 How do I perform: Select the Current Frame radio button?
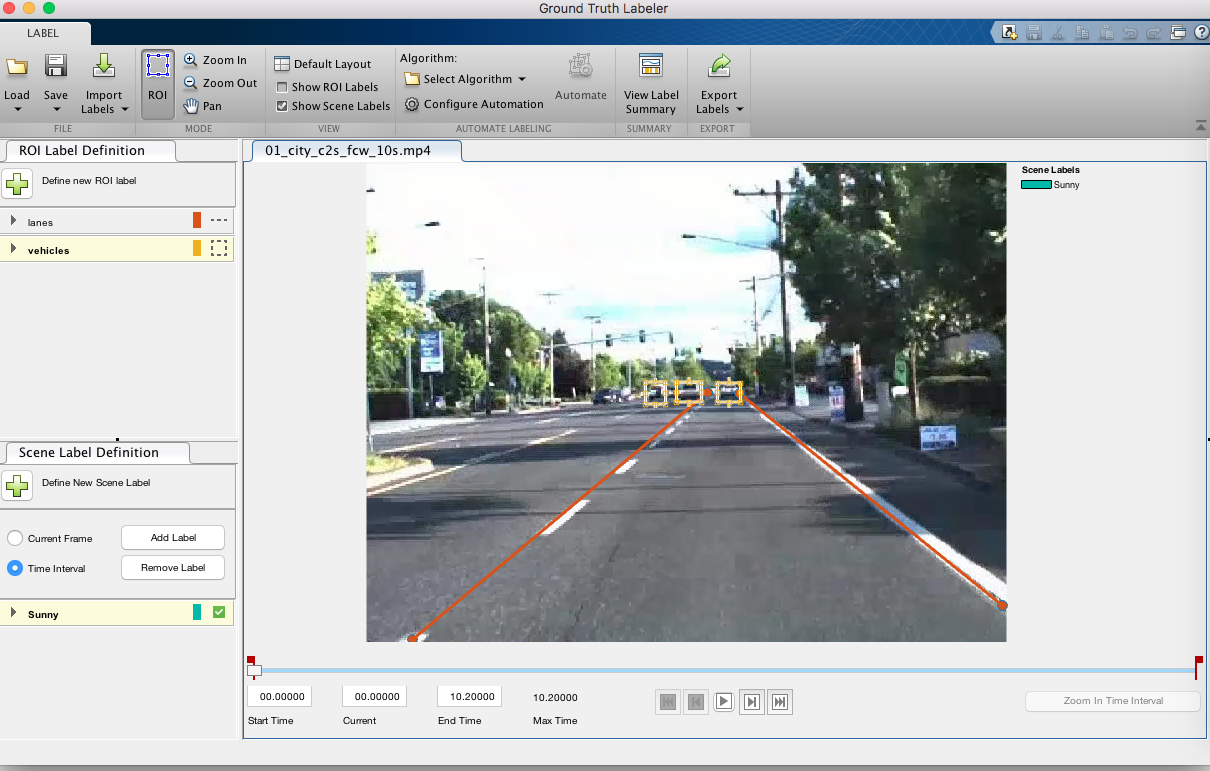tap(15, 539)
